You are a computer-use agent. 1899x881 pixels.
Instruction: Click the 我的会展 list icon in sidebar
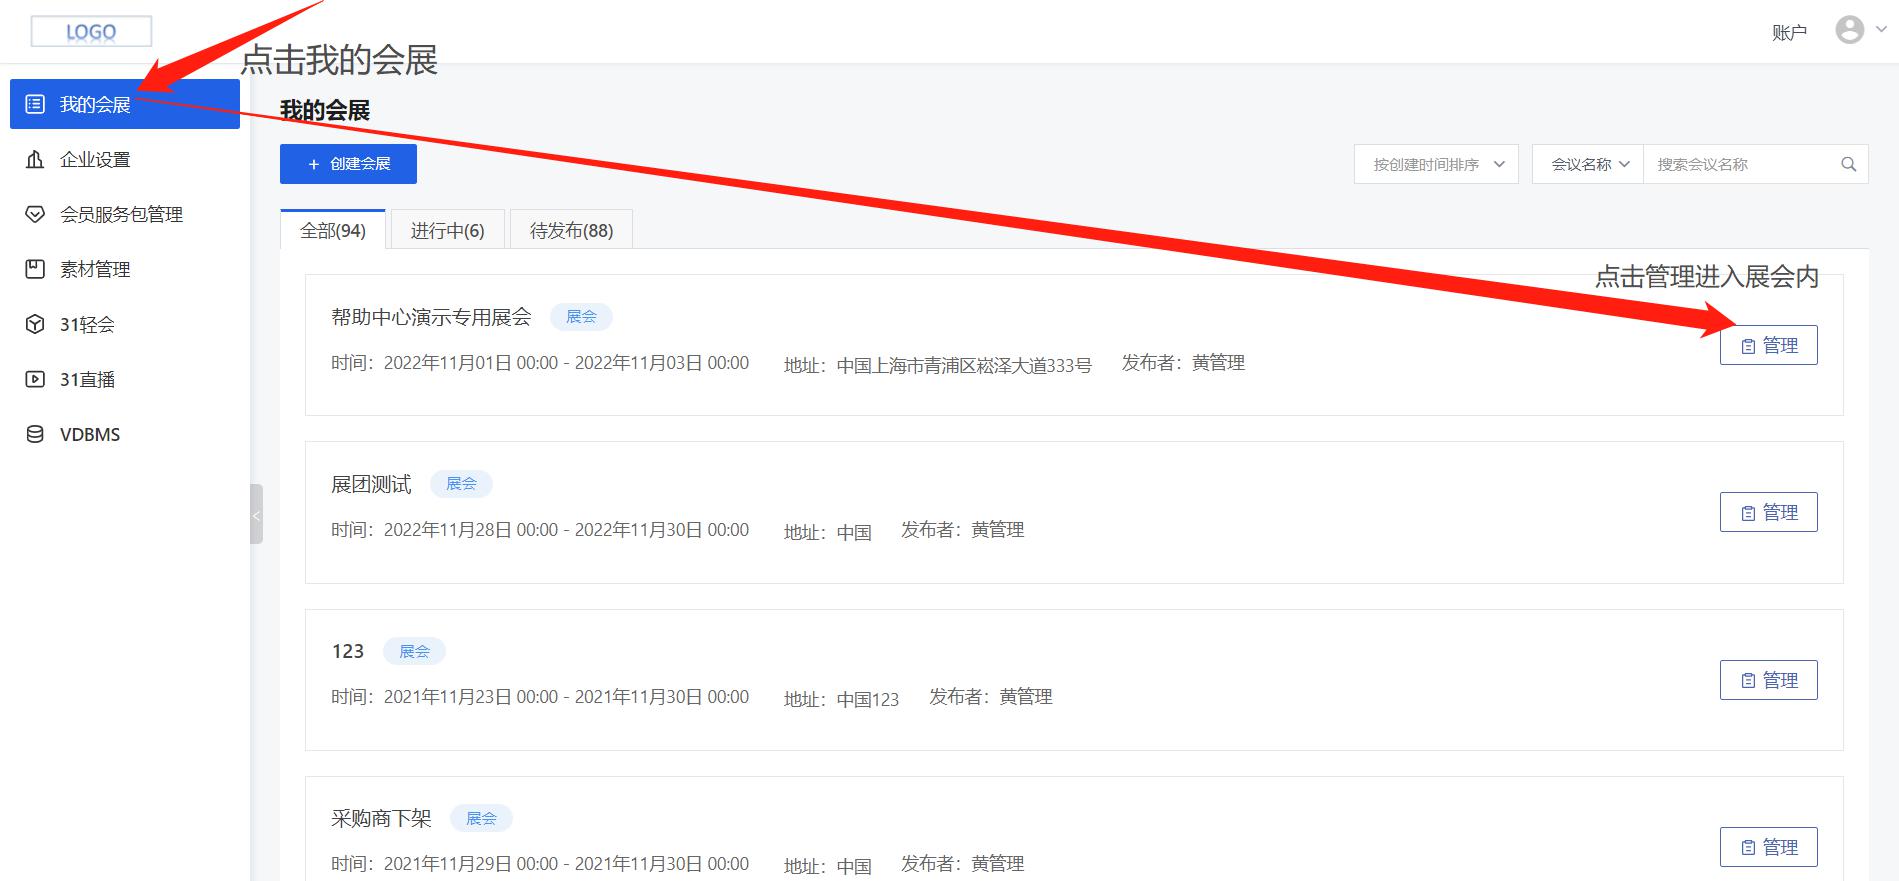point(35,104)
